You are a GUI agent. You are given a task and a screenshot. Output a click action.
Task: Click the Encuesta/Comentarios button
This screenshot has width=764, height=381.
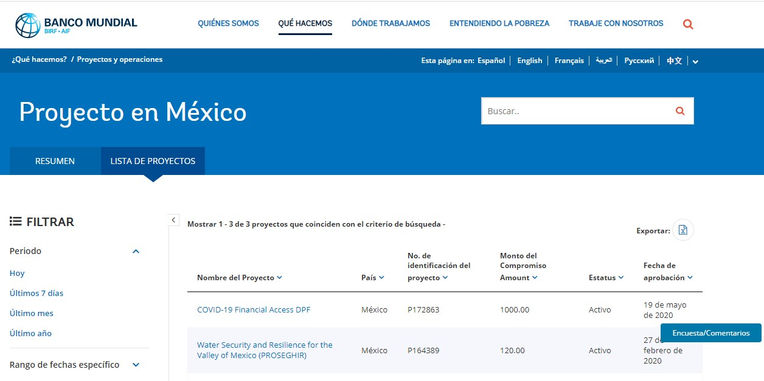click(711, 333)
